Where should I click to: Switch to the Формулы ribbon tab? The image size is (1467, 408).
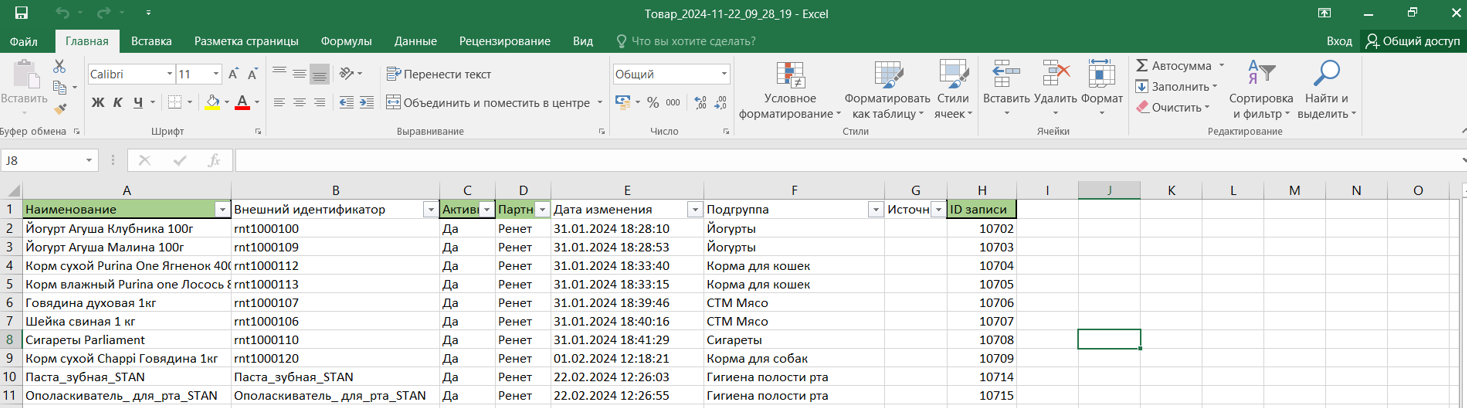coord(346,41)
